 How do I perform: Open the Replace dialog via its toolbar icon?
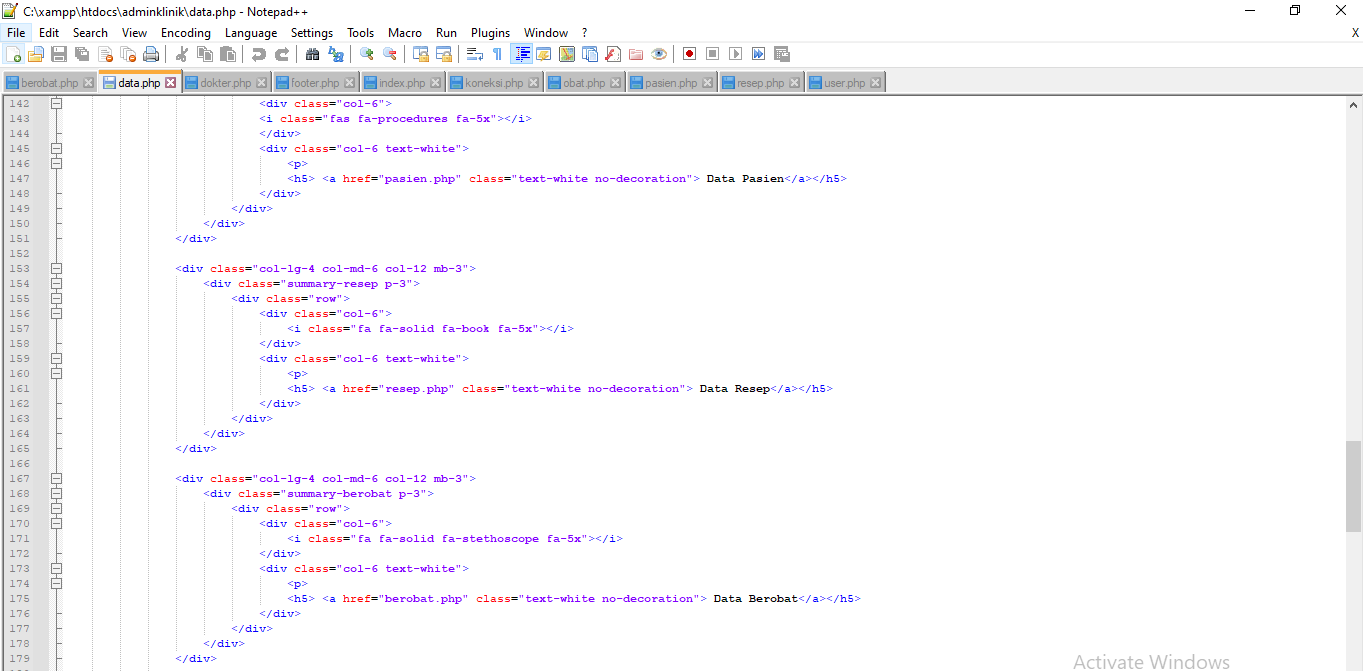tap(336, 54)
